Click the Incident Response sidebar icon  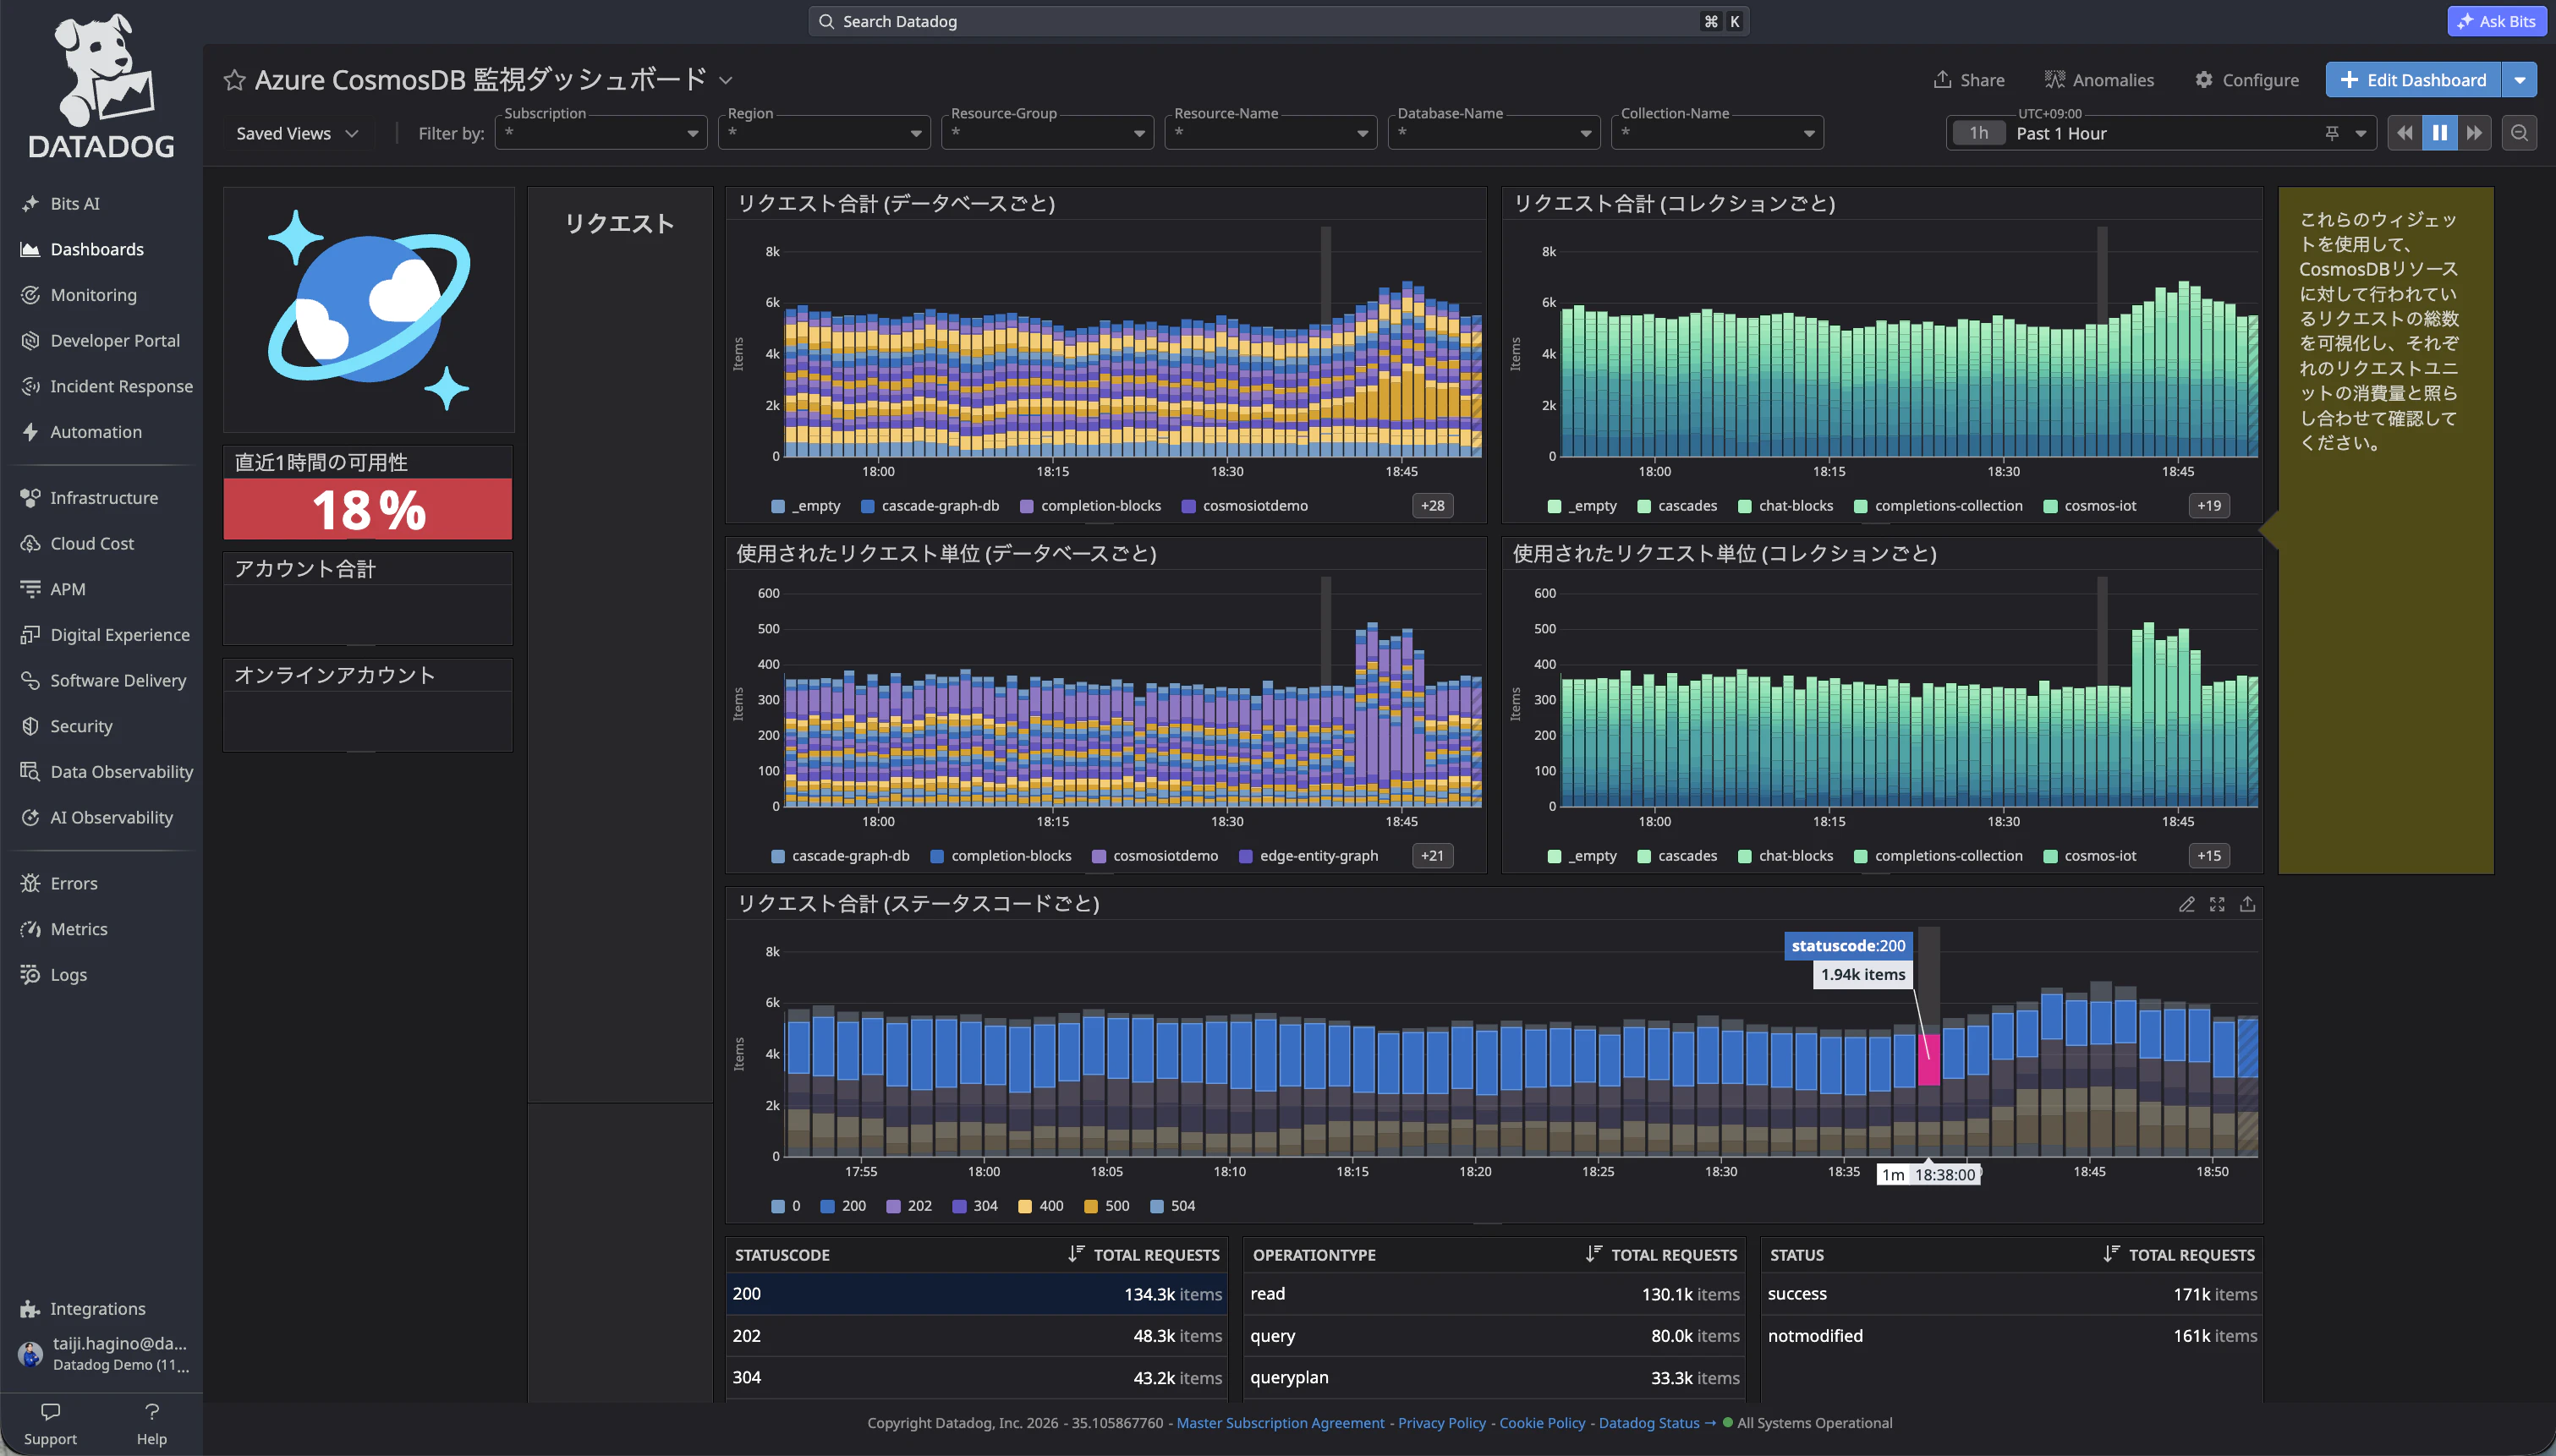point(30,387)
